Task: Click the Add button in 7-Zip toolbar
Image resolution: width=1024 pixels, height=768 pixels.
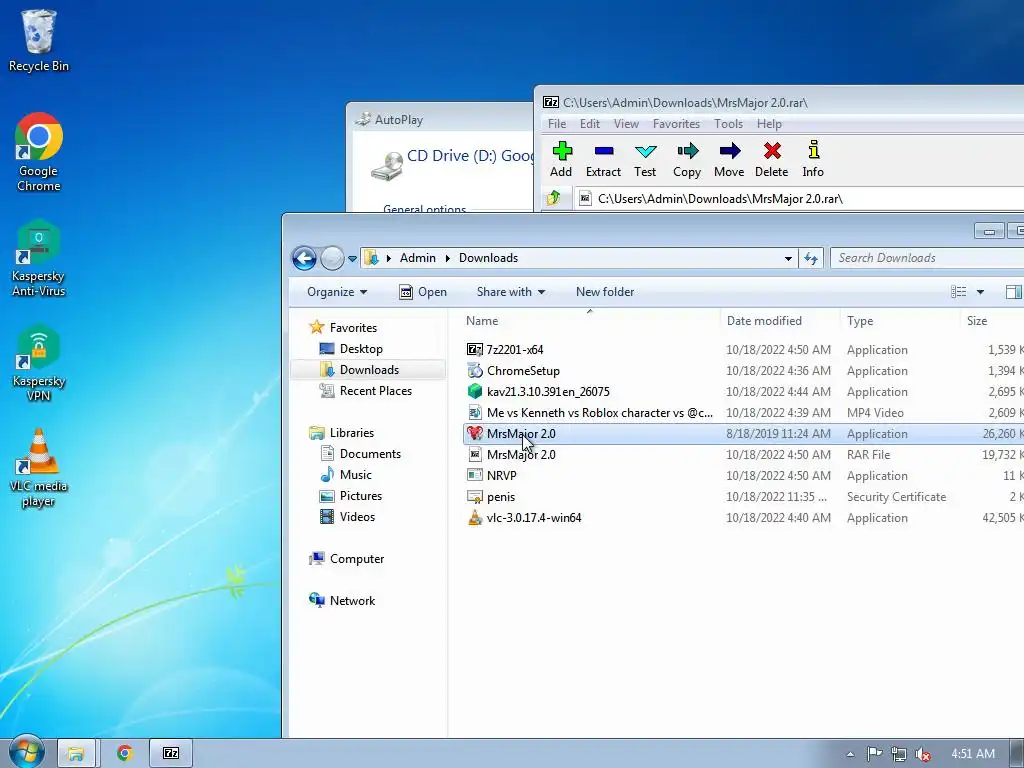Action: (561, 160)
